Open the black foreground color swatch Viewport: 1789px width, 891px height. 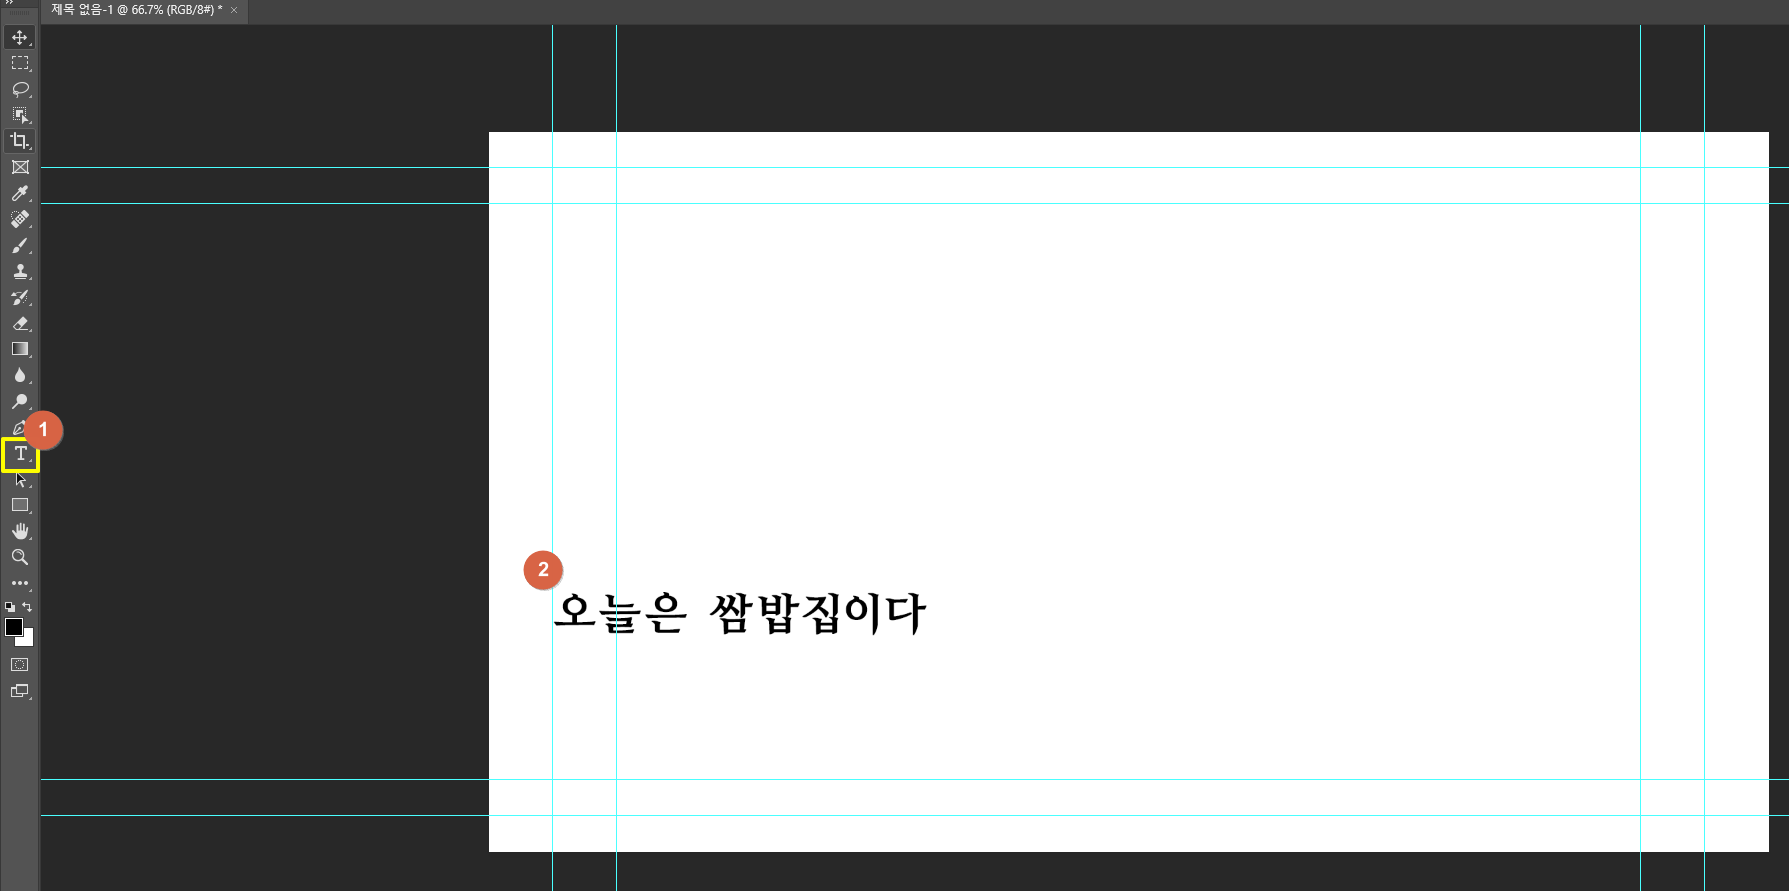13,627
